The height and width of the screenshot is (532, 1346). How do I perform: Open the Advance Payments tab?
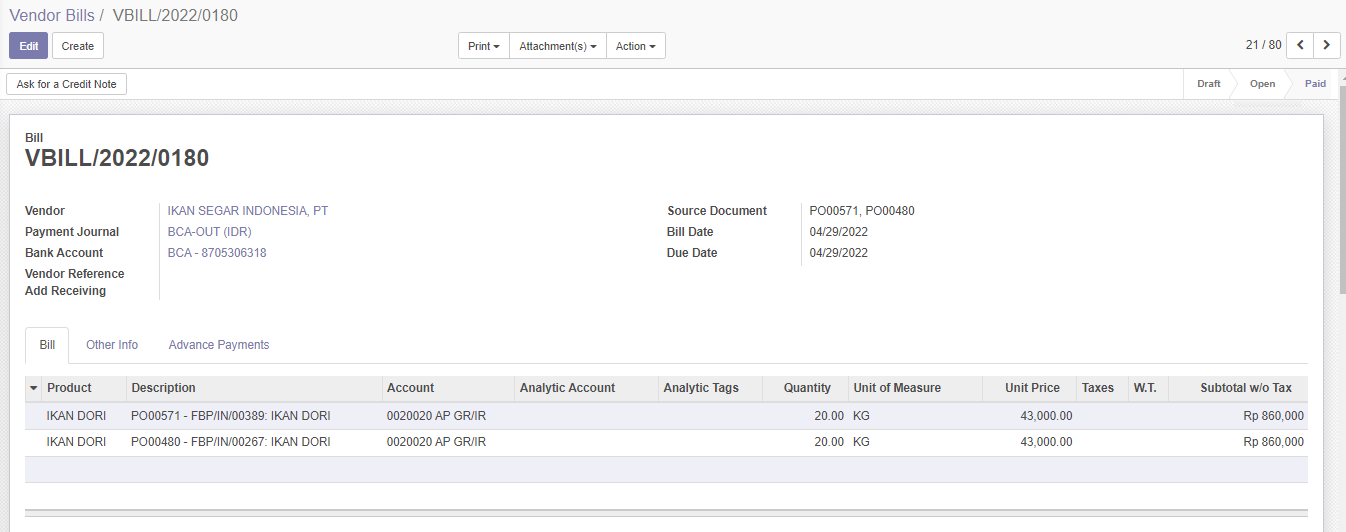219,345
